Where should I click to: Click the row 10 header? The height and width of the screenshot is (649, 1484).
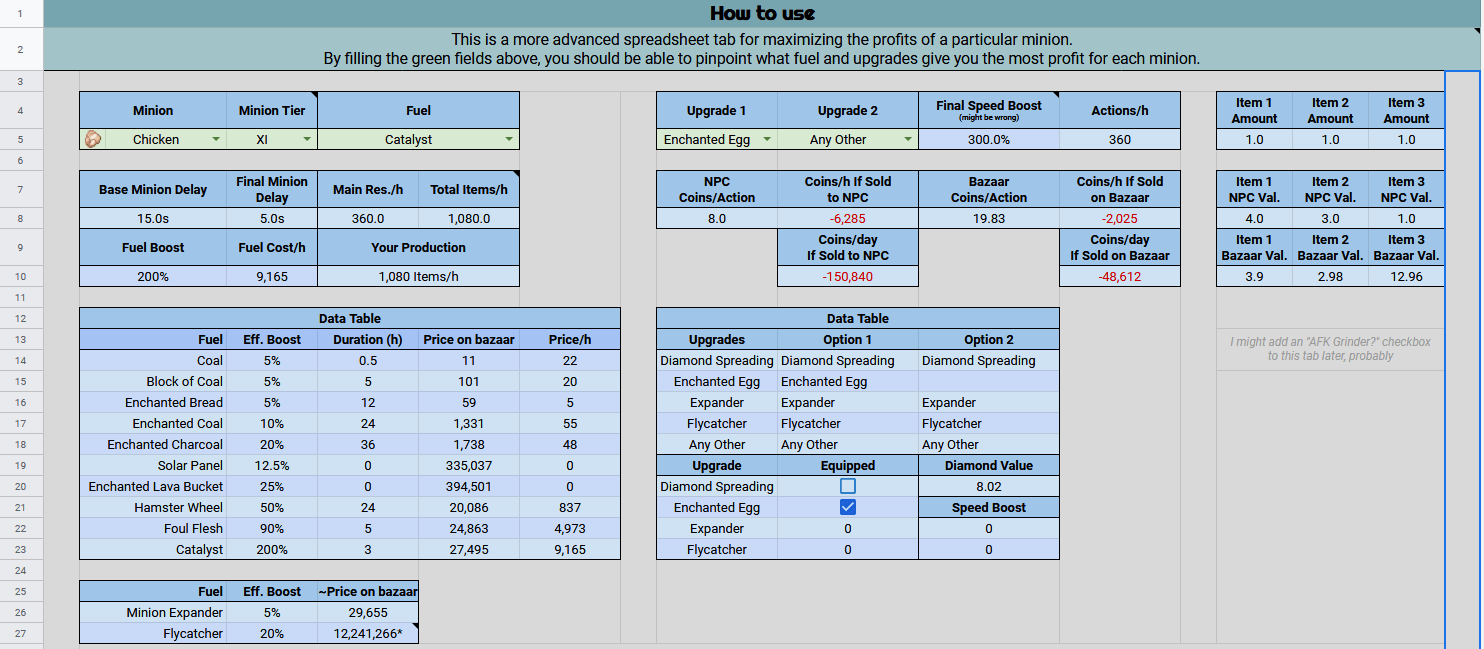pyautogui.click(x=21, y=277)
